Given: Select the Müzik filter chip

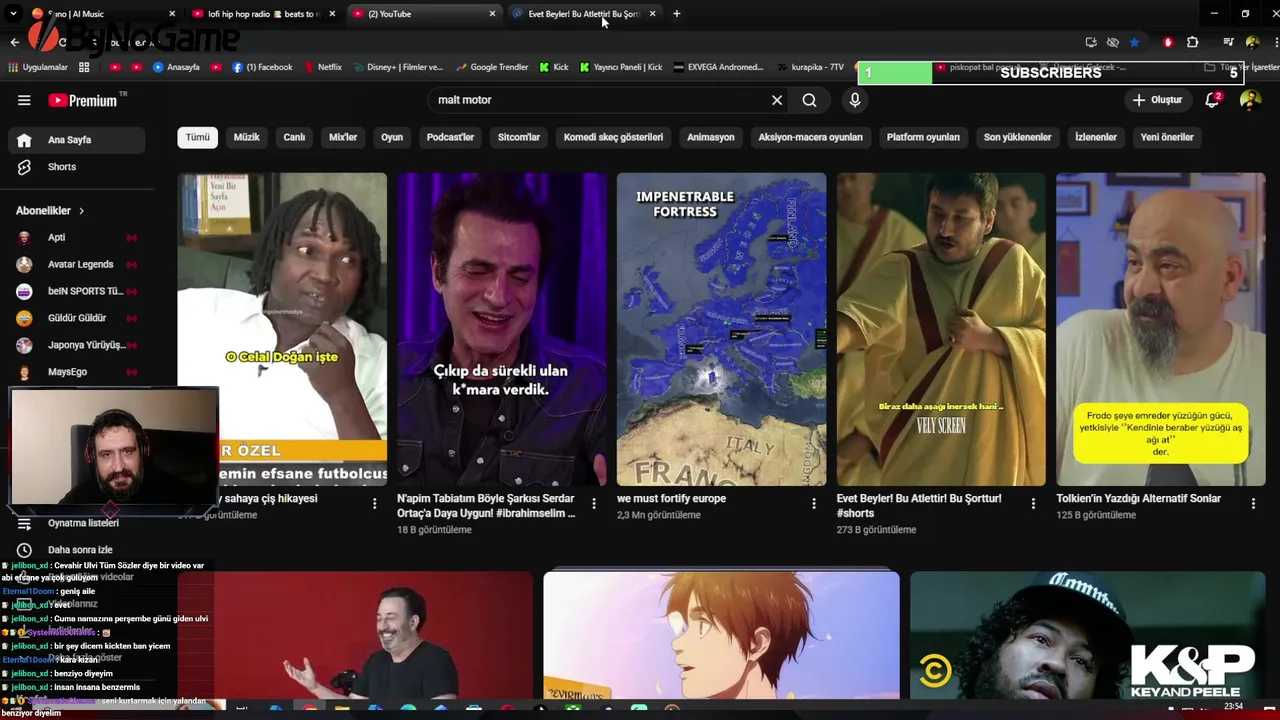Looking at the screenshot, I should [247, 137].
